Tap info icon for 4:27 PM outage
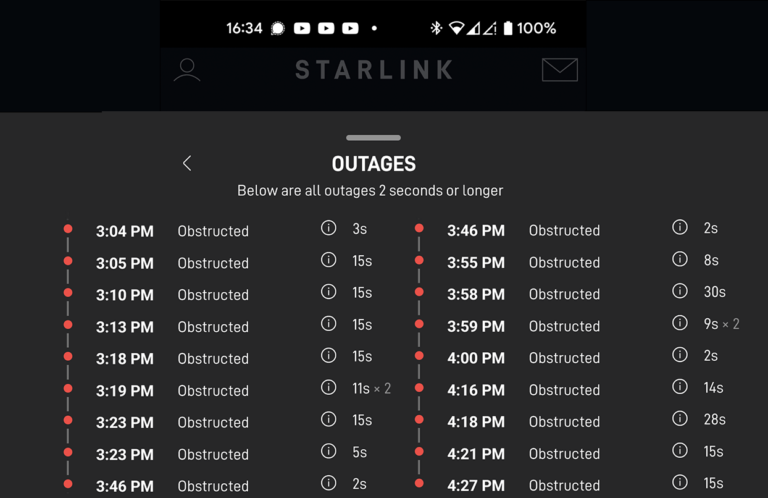 coord(680,484)
